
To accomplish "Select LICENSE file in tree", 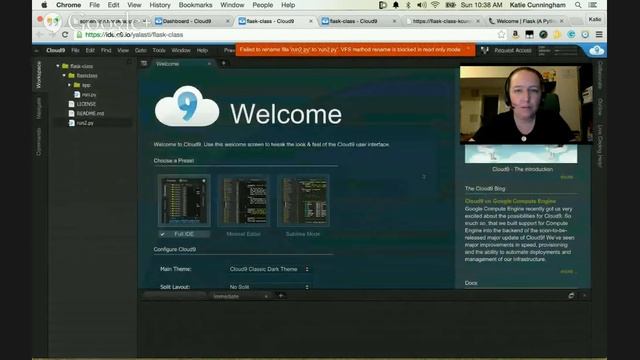I will pos(86,104).
